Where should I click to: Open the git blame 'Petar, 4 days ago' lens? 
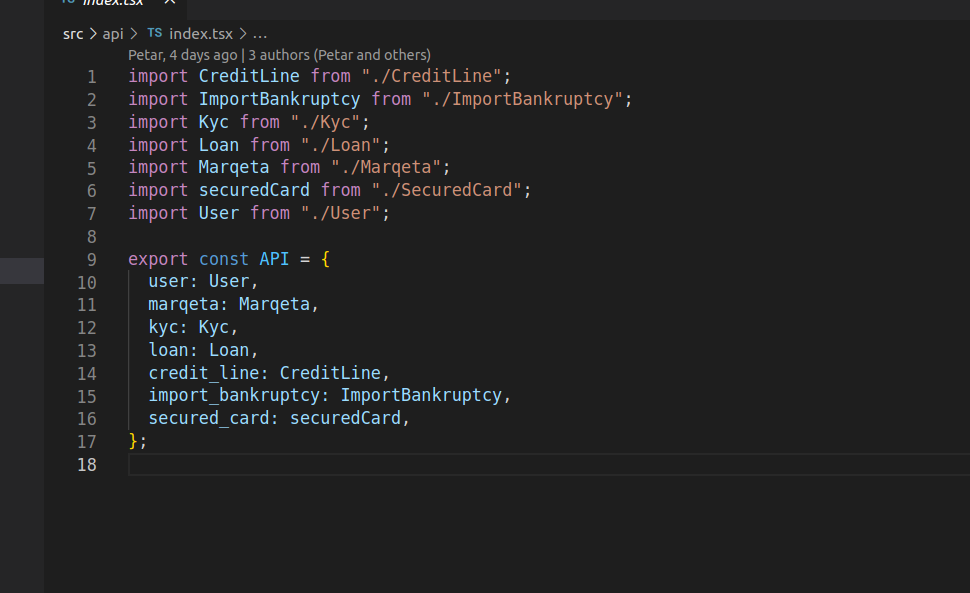click(182, 55)
